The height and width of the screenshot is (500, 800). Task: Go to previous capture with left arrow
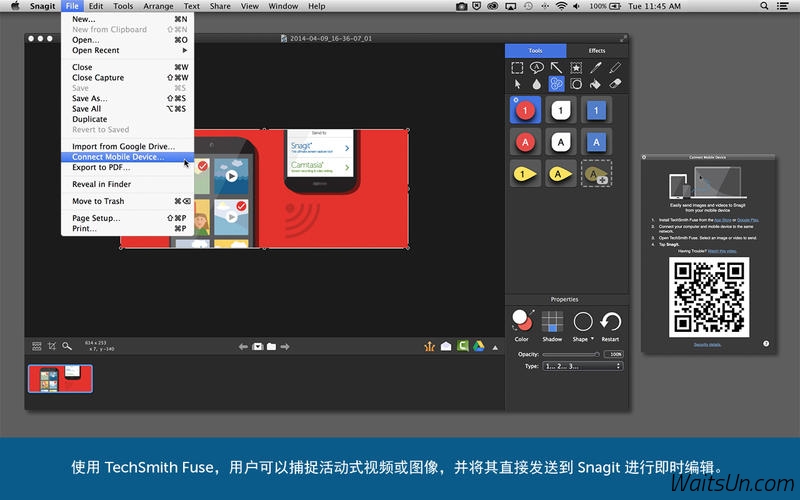click(243, 347)
